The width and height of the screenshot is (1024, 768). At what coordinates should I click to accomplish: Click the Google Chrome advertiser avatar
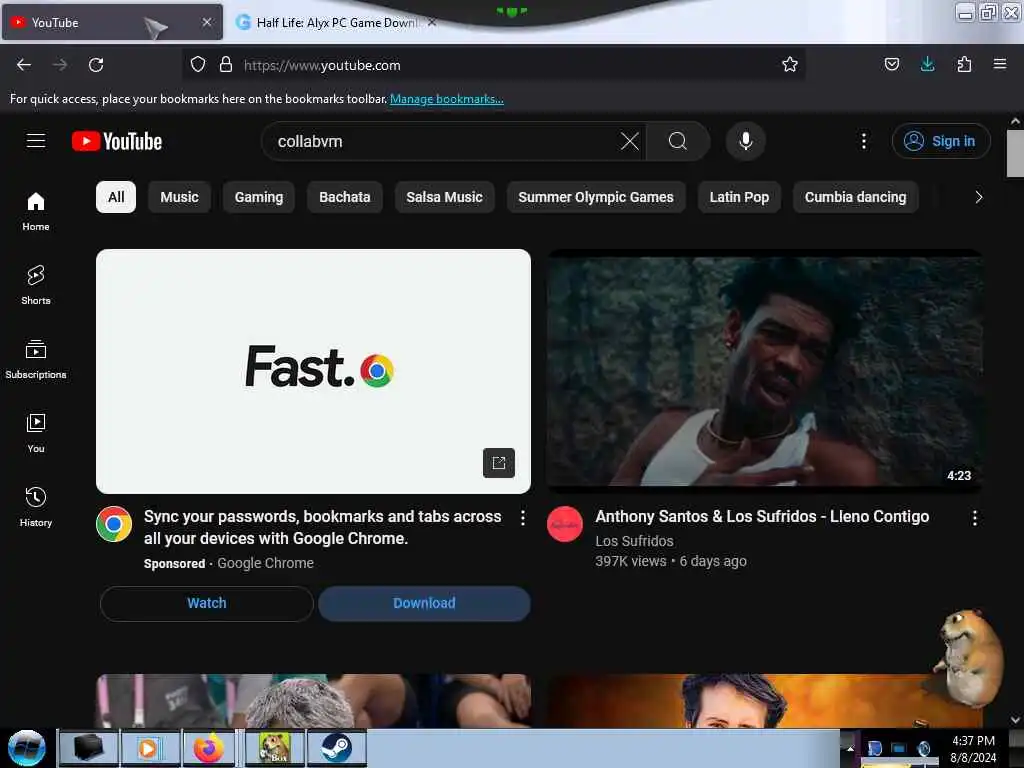(114, 524)
